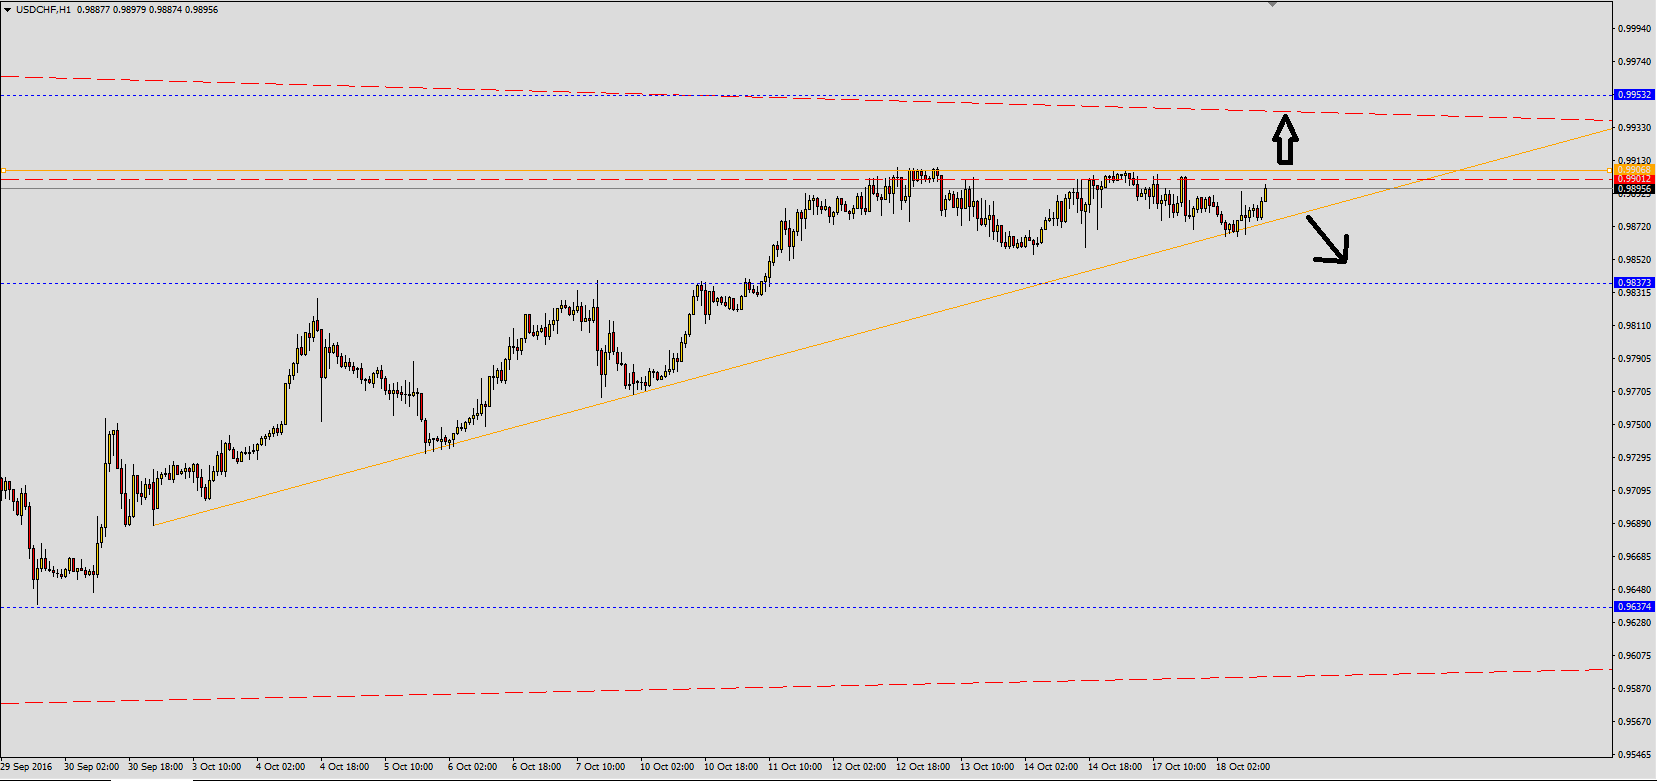Click the 0.96075 price scale value
This screenshot has width=1657, height=781.
tap(1635, 656)
